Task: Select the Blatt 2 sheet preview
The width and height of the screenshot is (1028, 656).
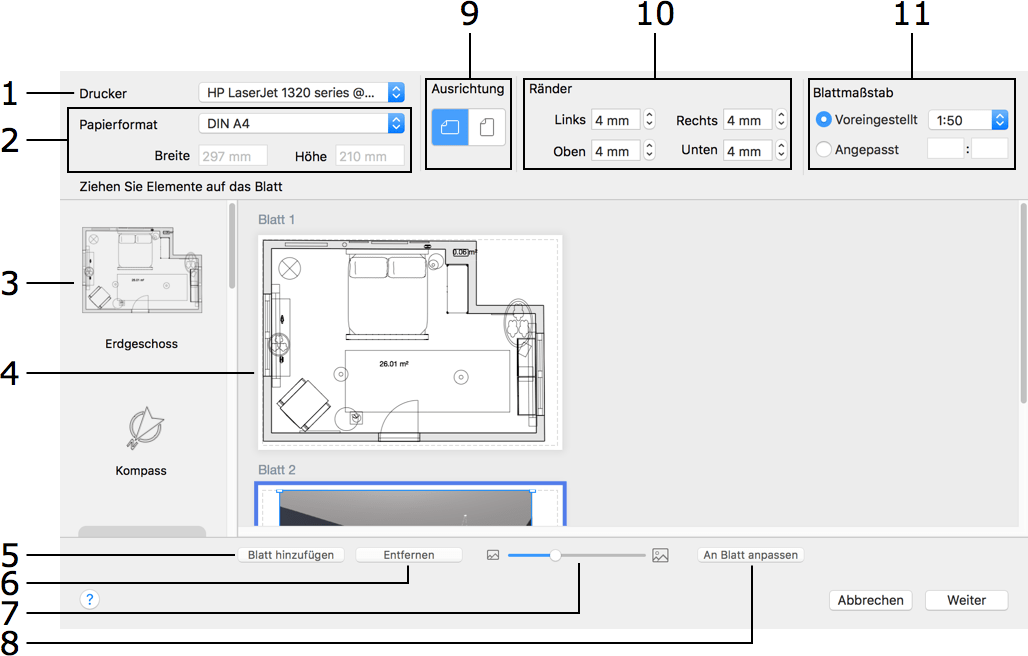Action: (410, 504)
